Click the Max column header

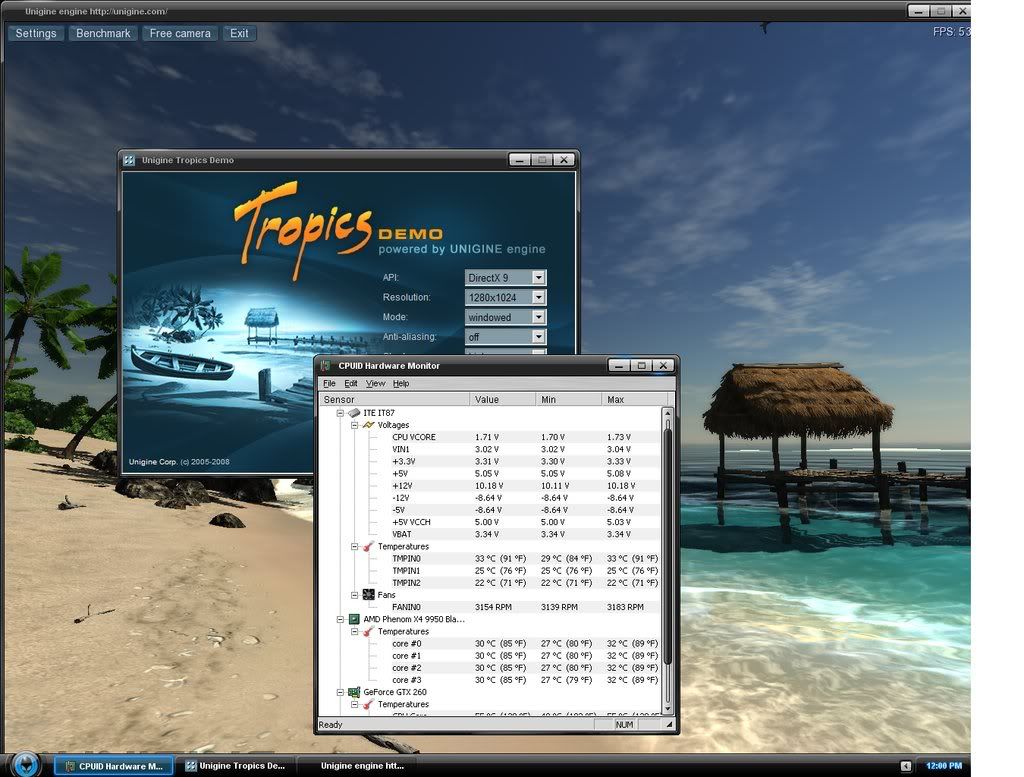pyautogui.click(x=635, y=399)
